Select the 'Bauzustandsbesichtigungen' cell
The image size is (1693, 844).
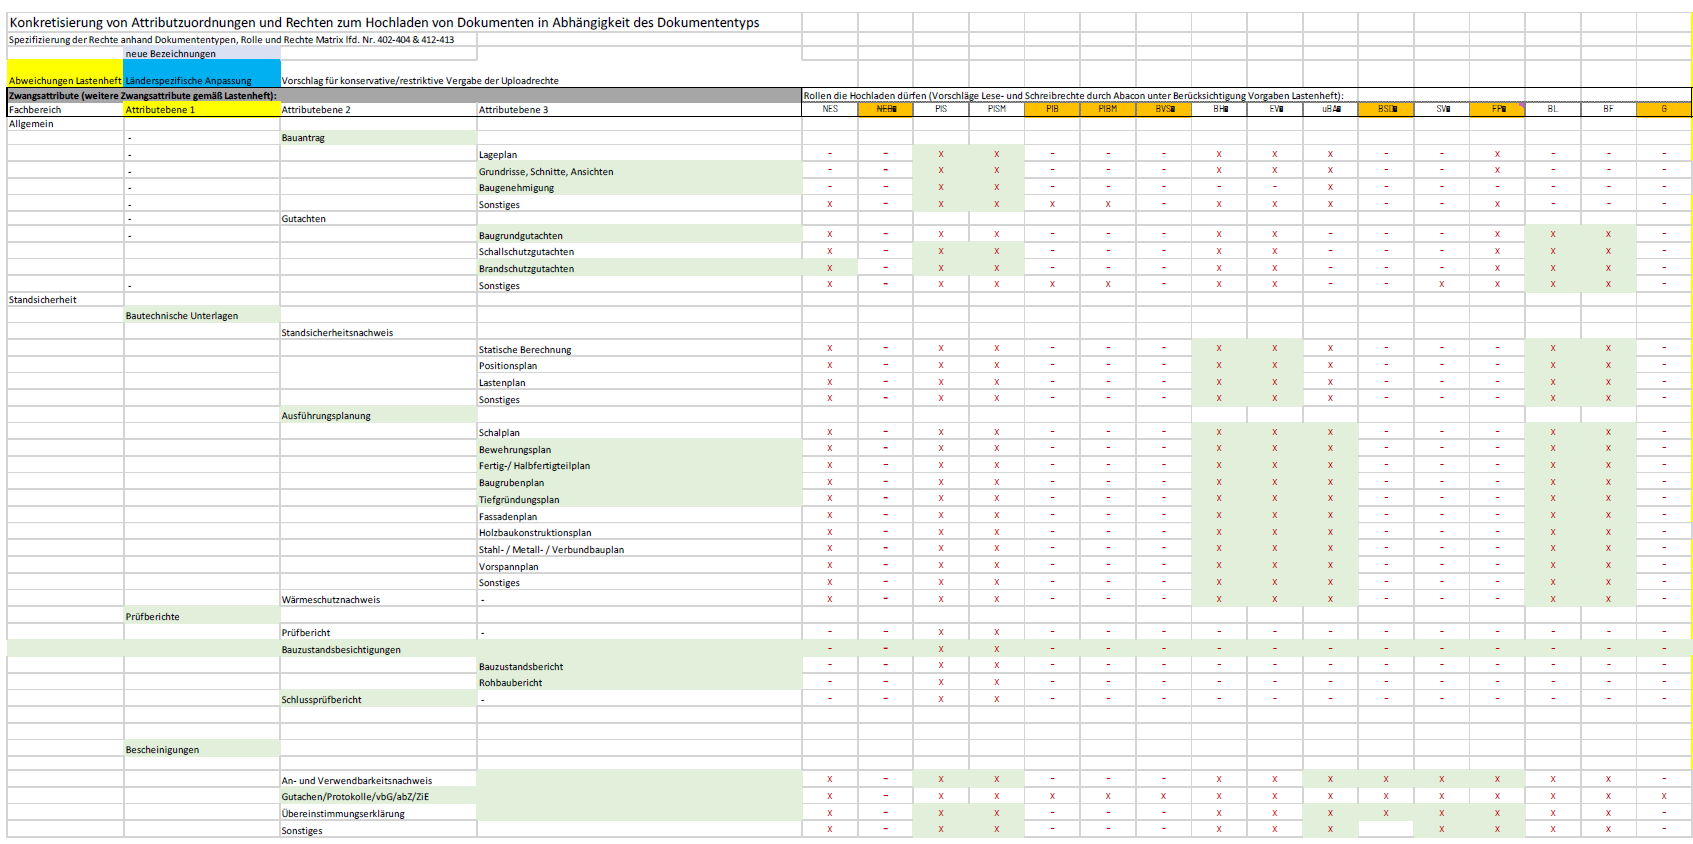click(x=378, y=650)
